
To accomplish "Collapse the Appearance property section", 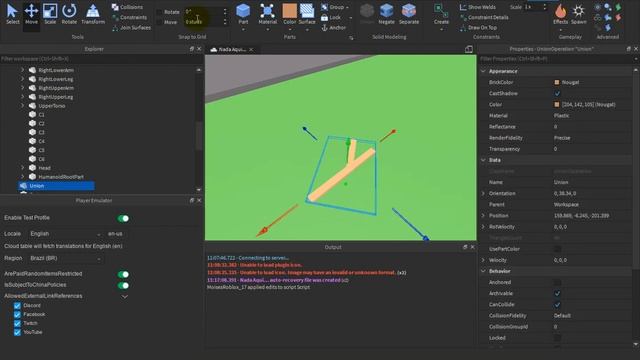I will (483, 71).
